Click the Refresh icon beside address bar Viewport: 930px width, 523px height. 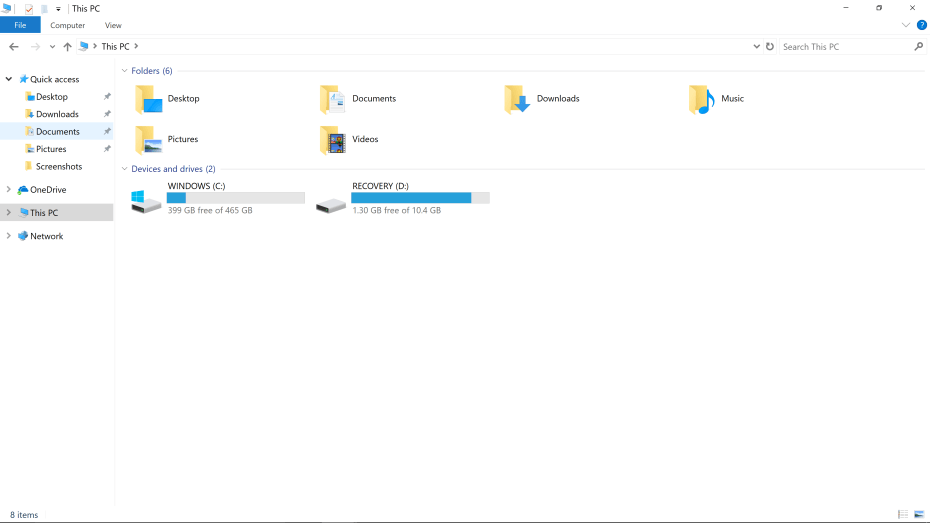click(770, 47)
